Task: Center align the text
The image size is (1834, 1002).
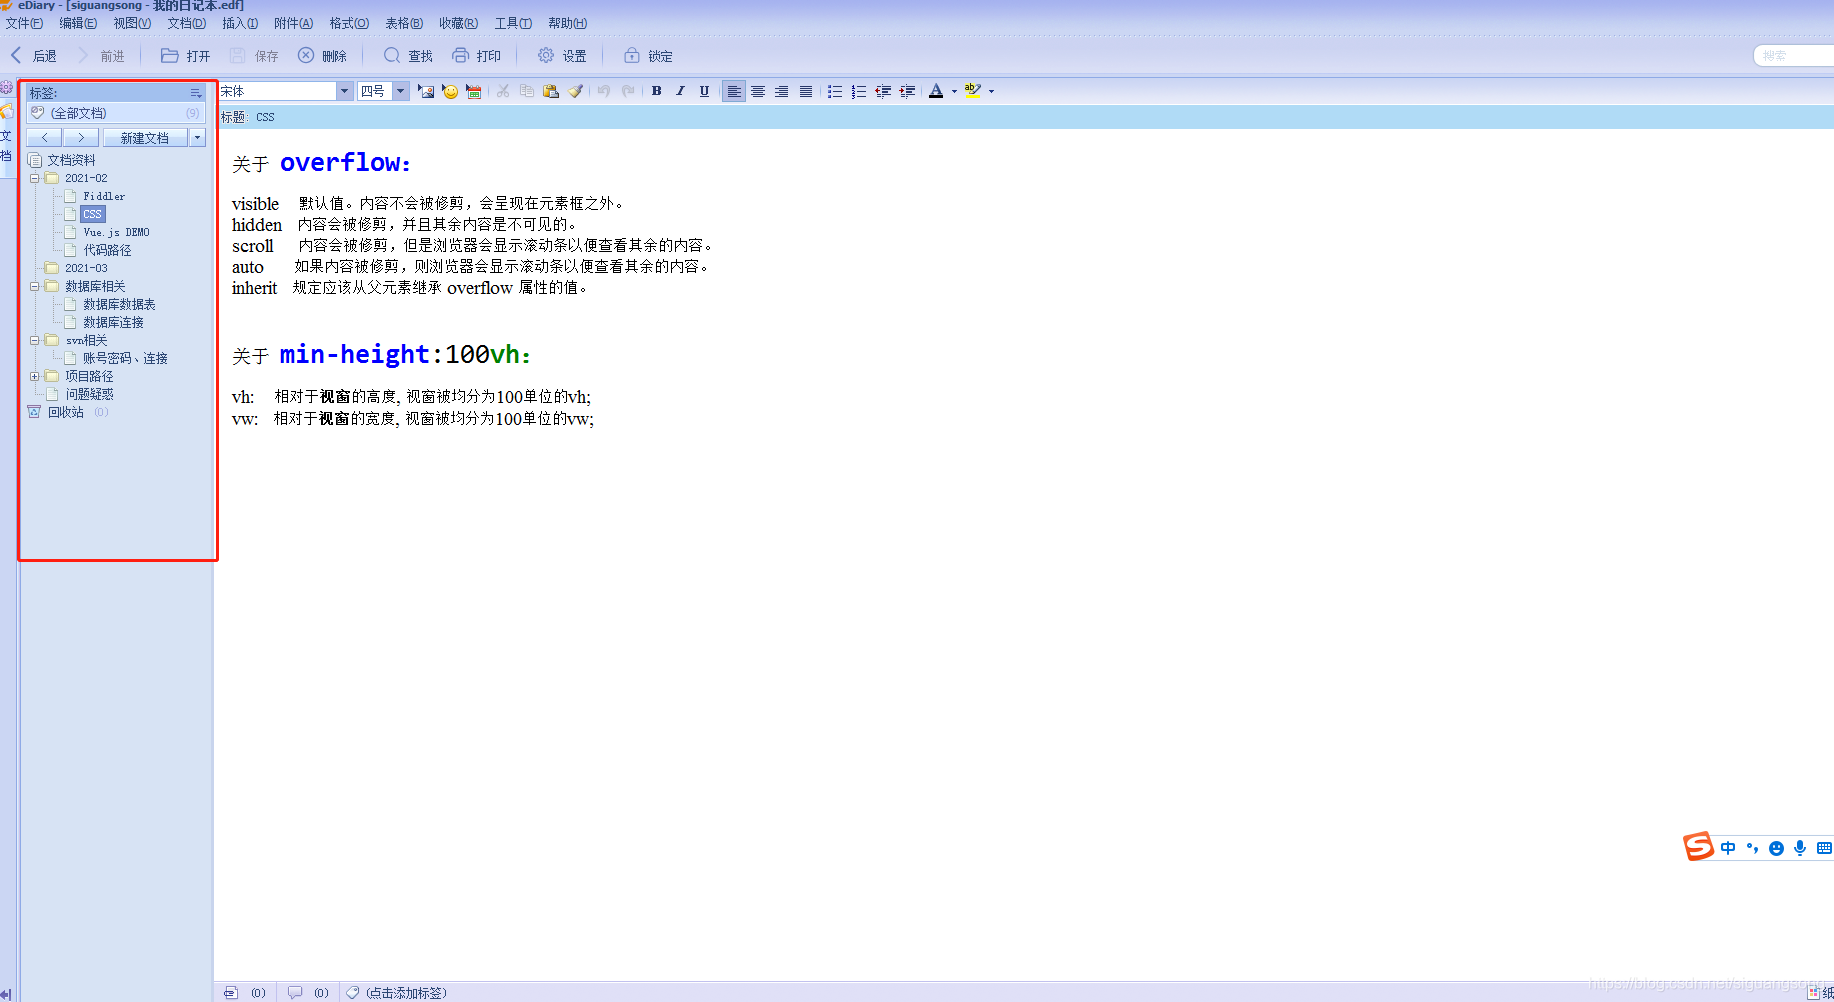Action: point(758,91)
